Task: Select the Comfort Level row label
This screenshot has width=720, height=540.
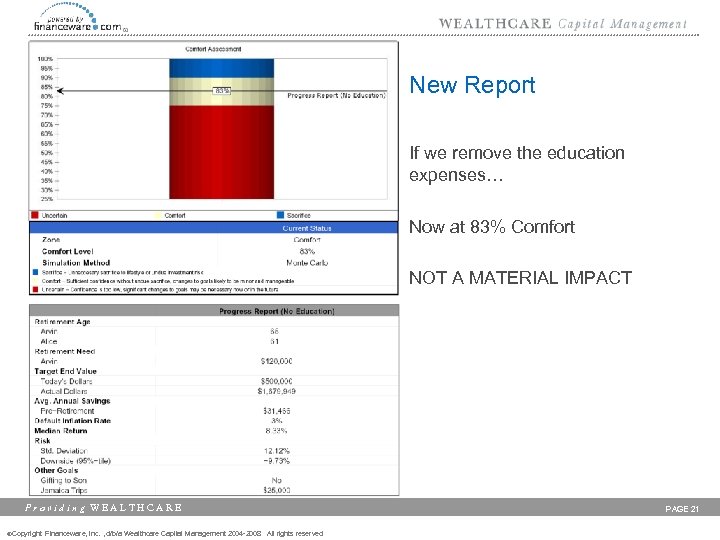Action: click(x=68, y=251)
